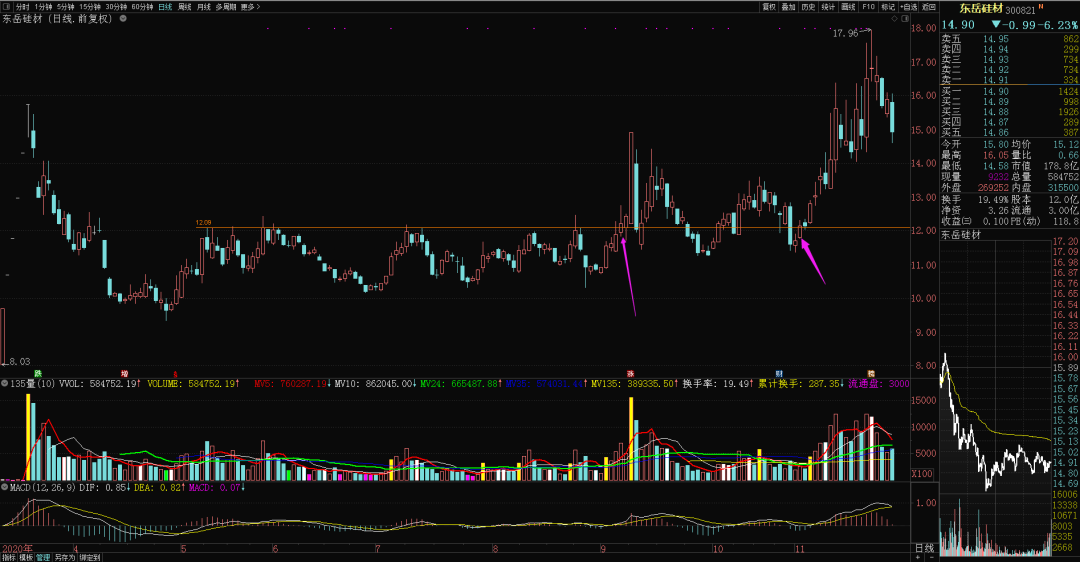This screenshot has height=562, width=1080.
Task: Click stock code 300821
Action: (x=1021, y=10)
